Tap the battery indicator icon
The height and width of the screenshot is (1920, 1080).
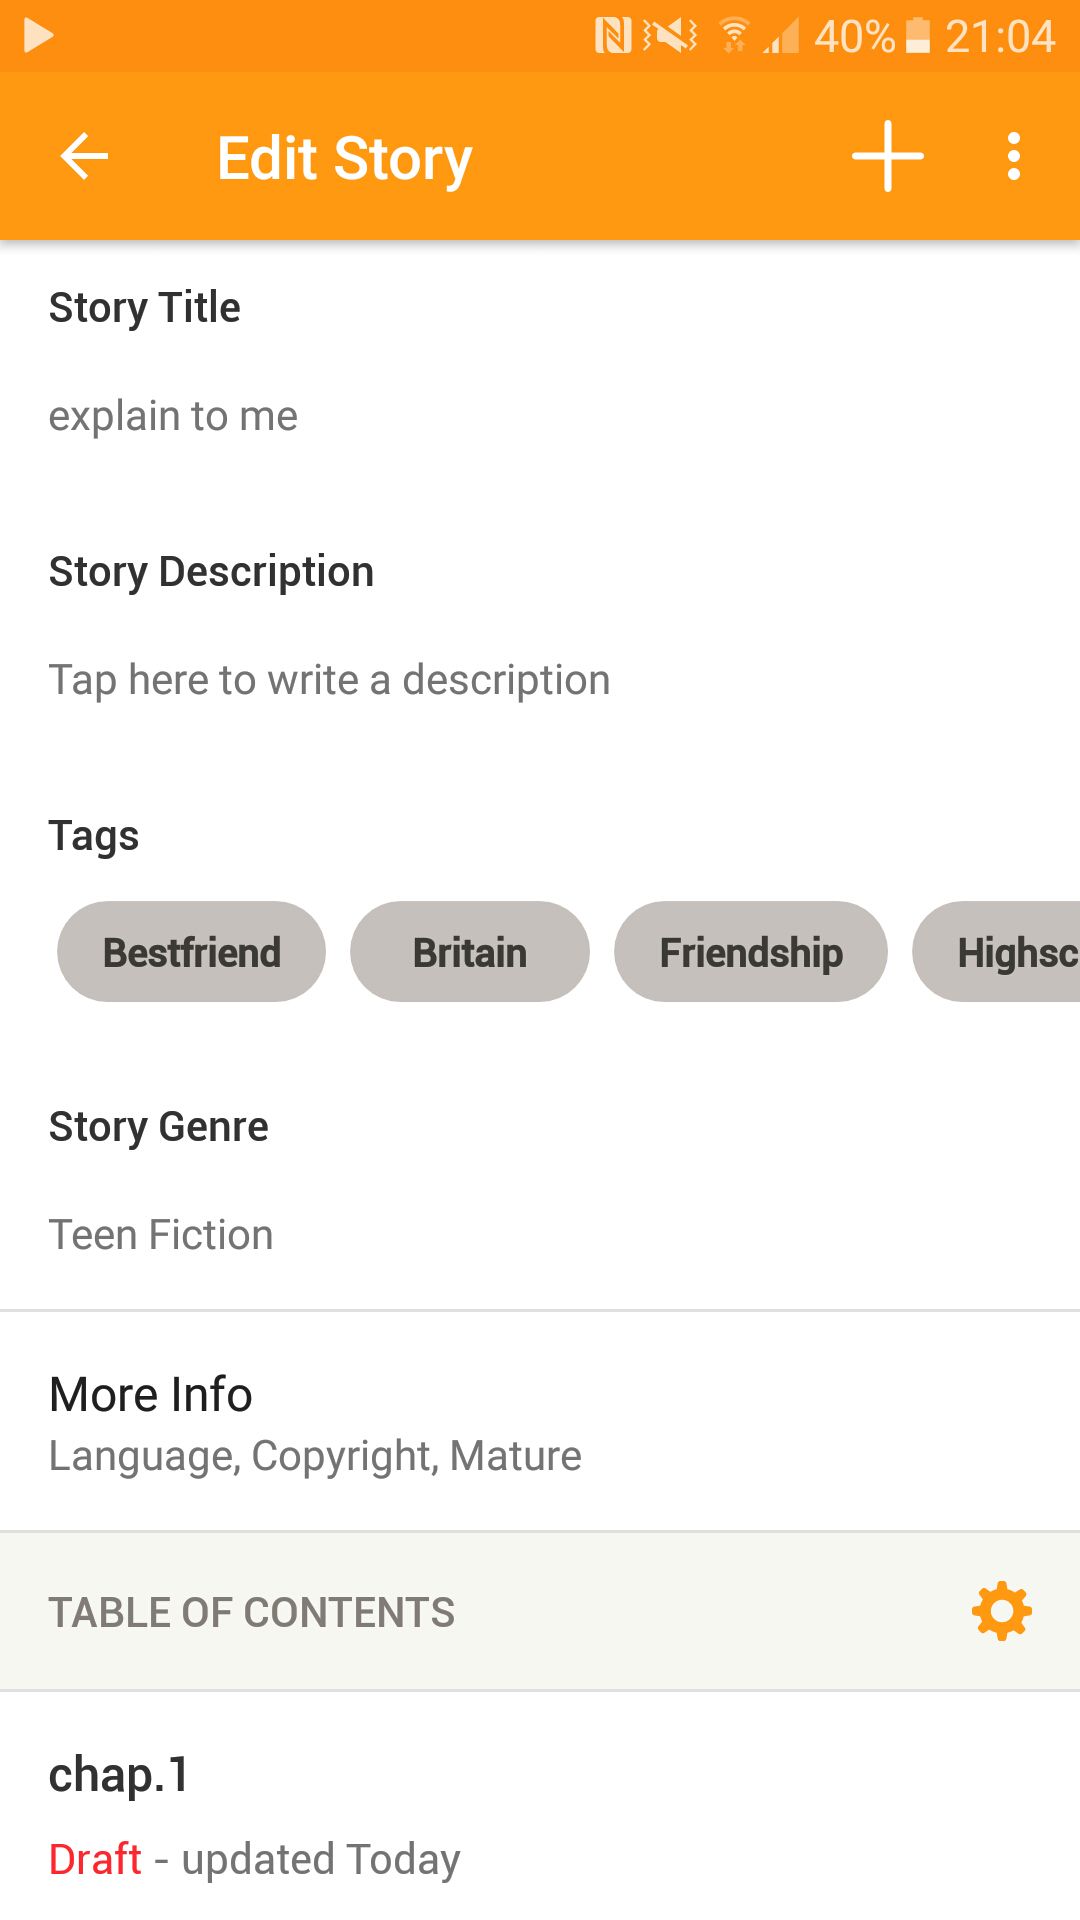point(918,36)
